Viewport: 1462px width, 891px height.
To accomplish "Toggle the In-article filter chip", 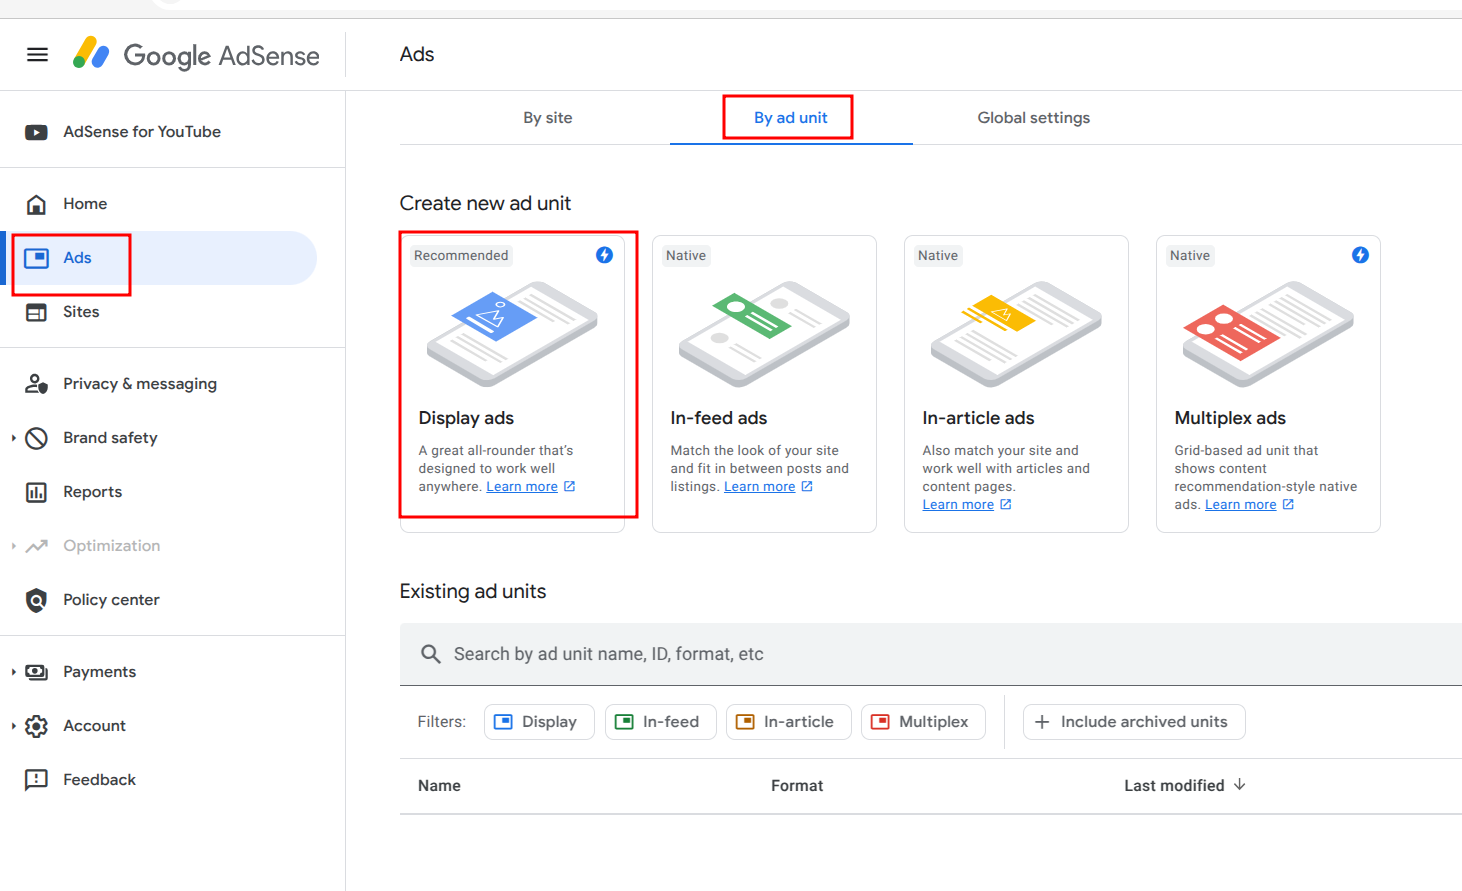I will coord(788,722).
